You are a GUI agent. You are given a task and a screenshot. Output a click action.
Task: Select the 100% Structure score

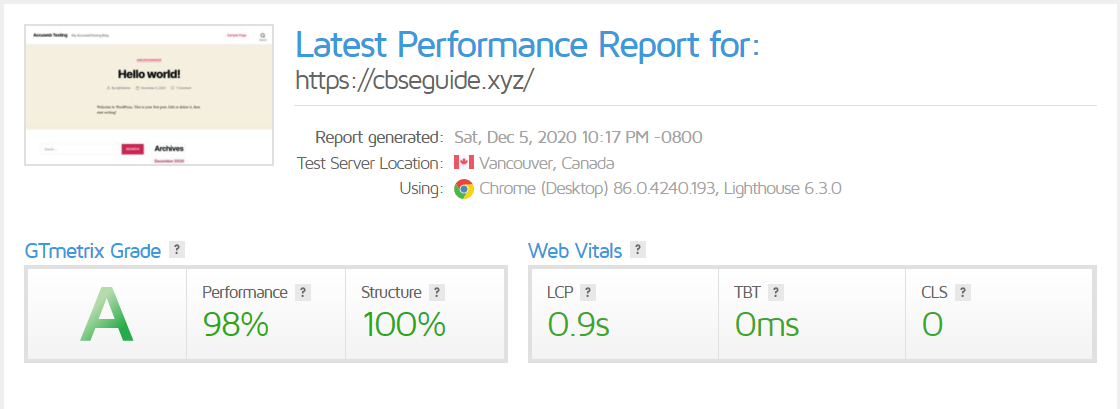pos(403,324)
